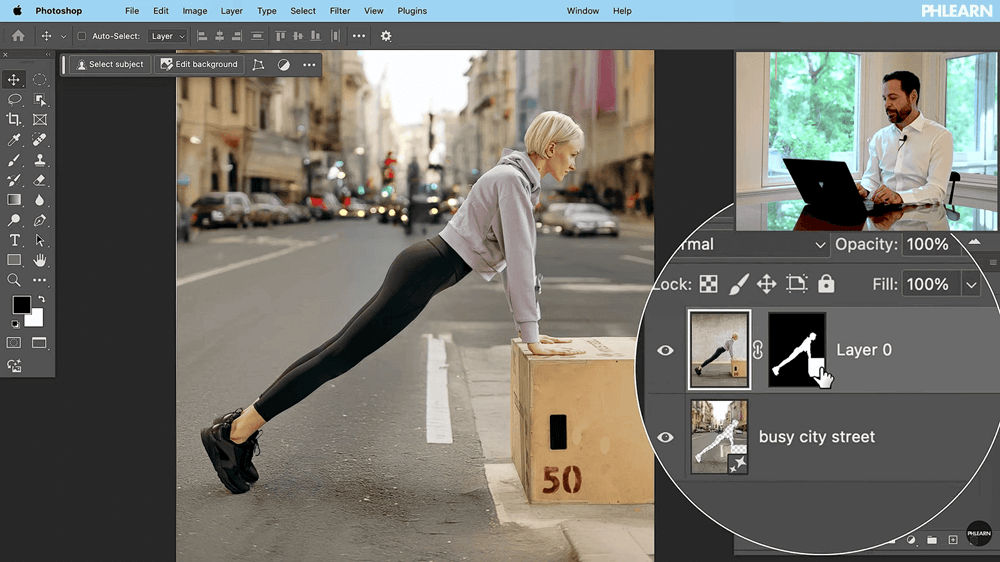
Task: Click the lock all layer padlock icon
Action: tap(826, 284)
